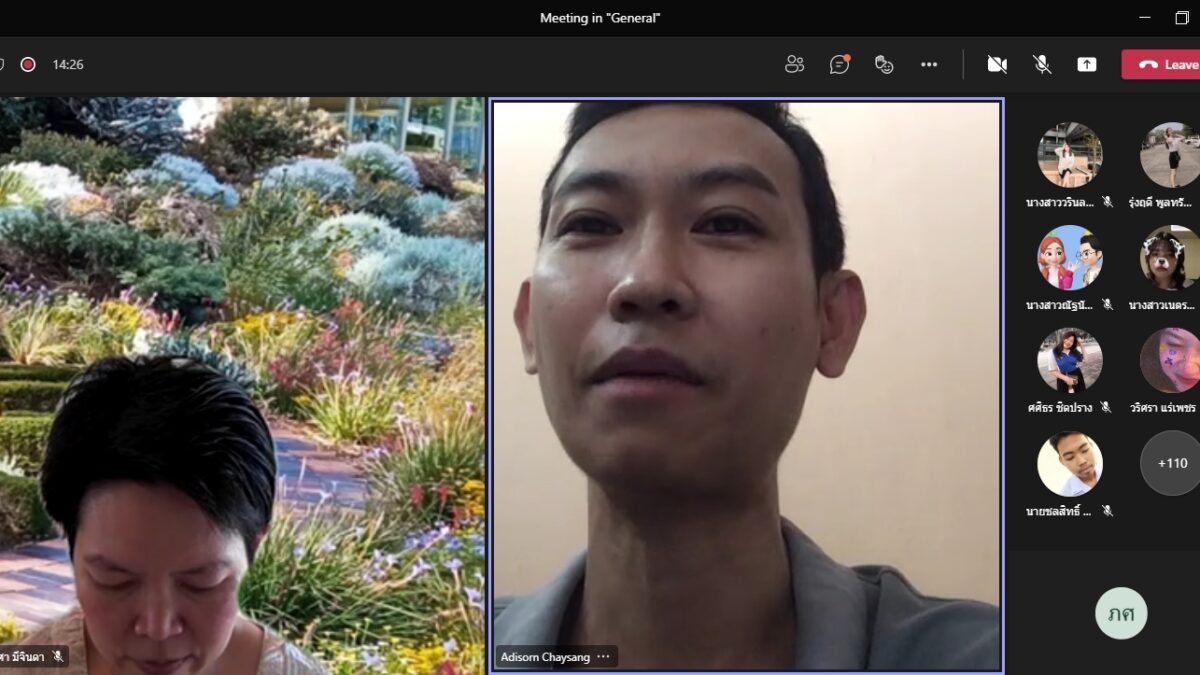Click the red recording indicator
The height and width of the screenshot is (675, 1200).
point(28,64)
